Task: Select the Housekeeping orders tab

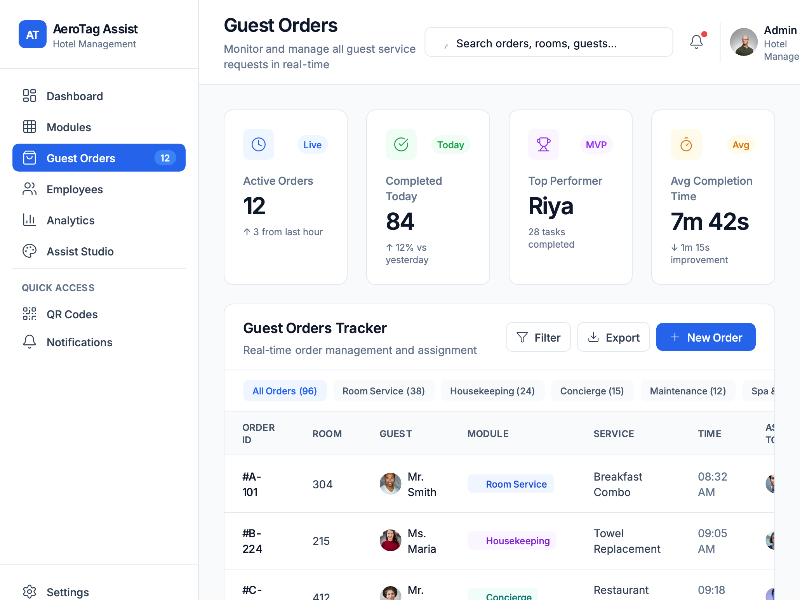Action: (x=493, y=391)
